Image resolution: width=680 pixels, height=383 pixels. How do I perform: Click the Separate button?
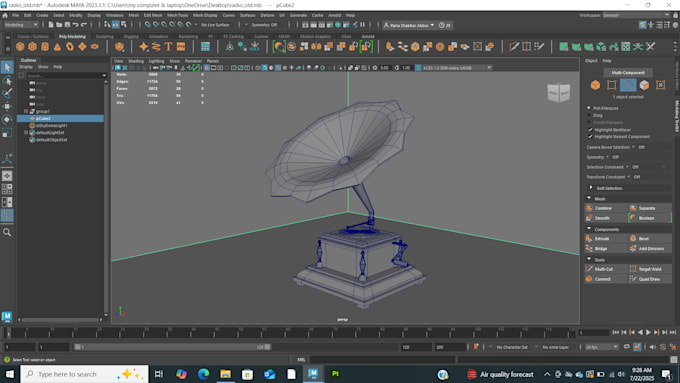650,208
